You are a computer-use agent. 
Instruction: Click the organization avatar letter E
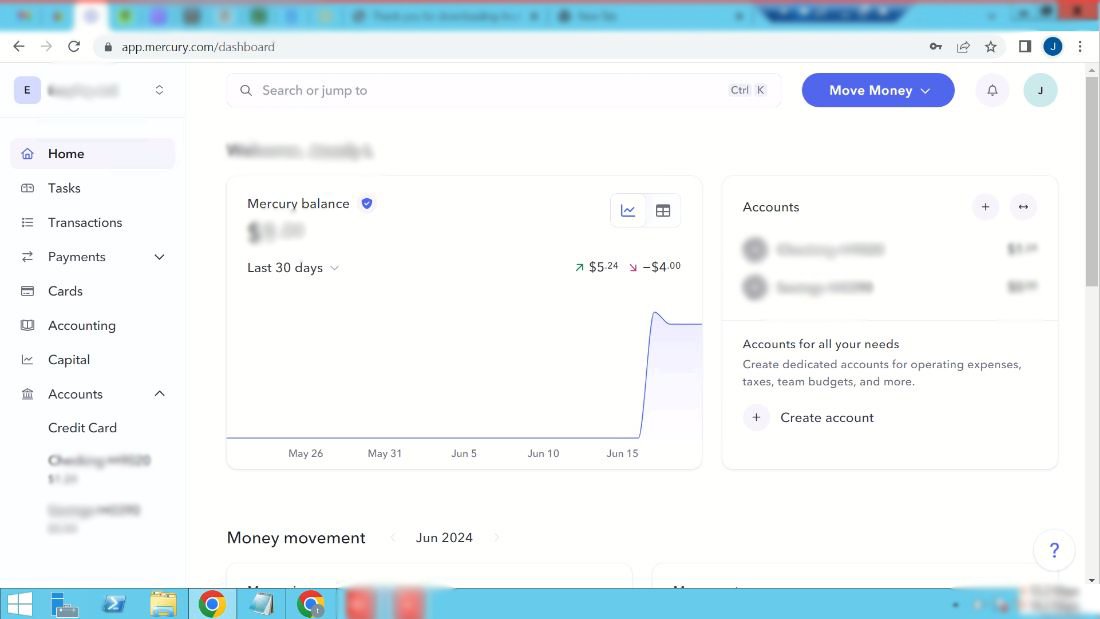click(27, 90)
